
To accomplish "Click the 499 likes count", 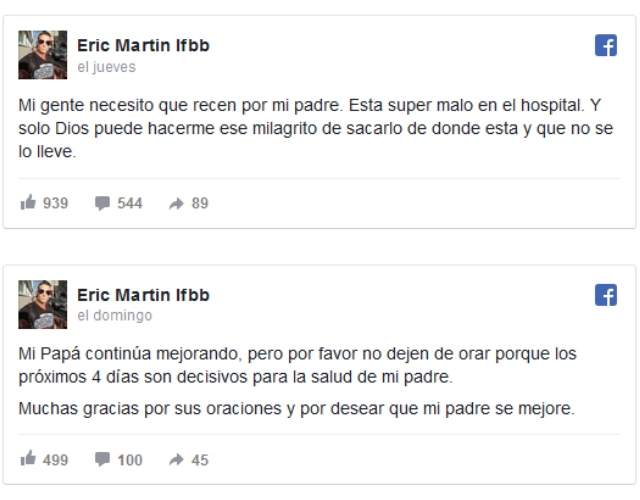I will coord(56,460).
